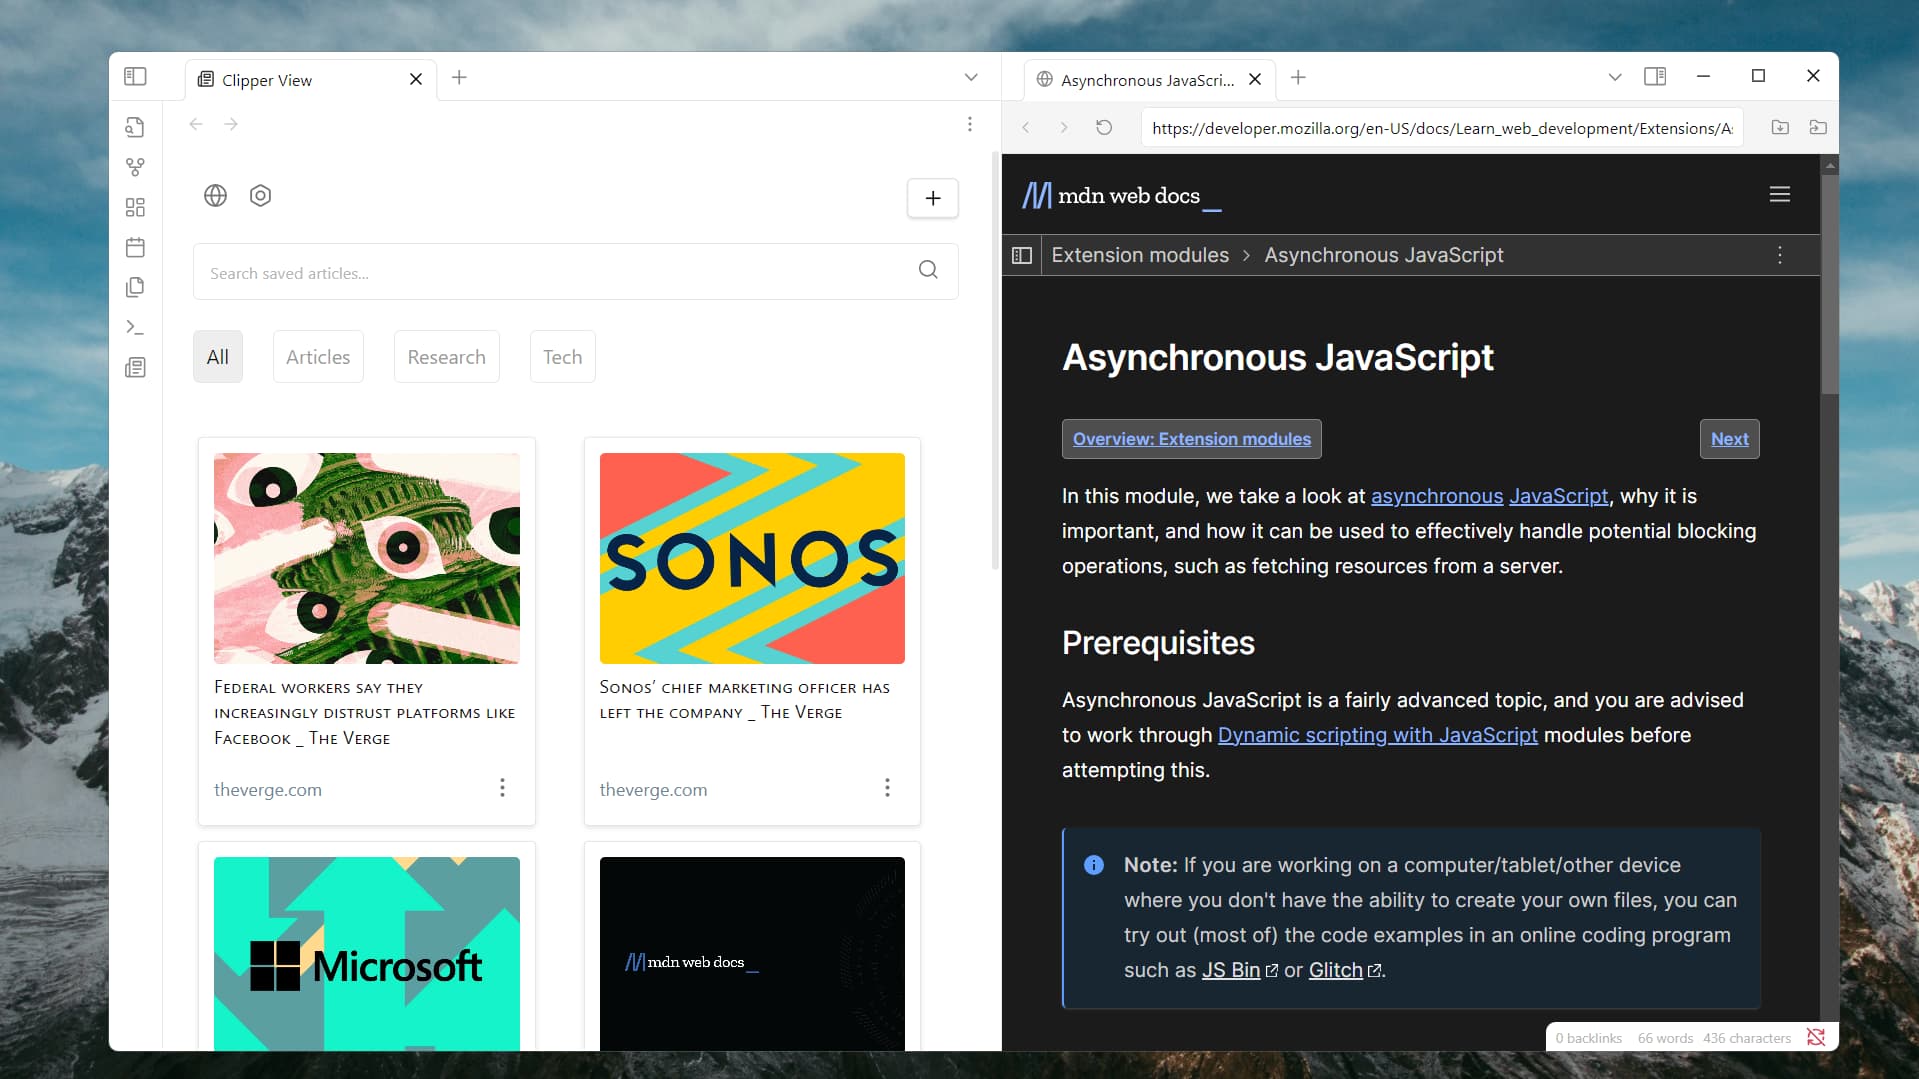Open Clipper View newspaper ribbon icon
Image resolution: width=1919 pixels, height=1079 pixels.
(135, 367)
